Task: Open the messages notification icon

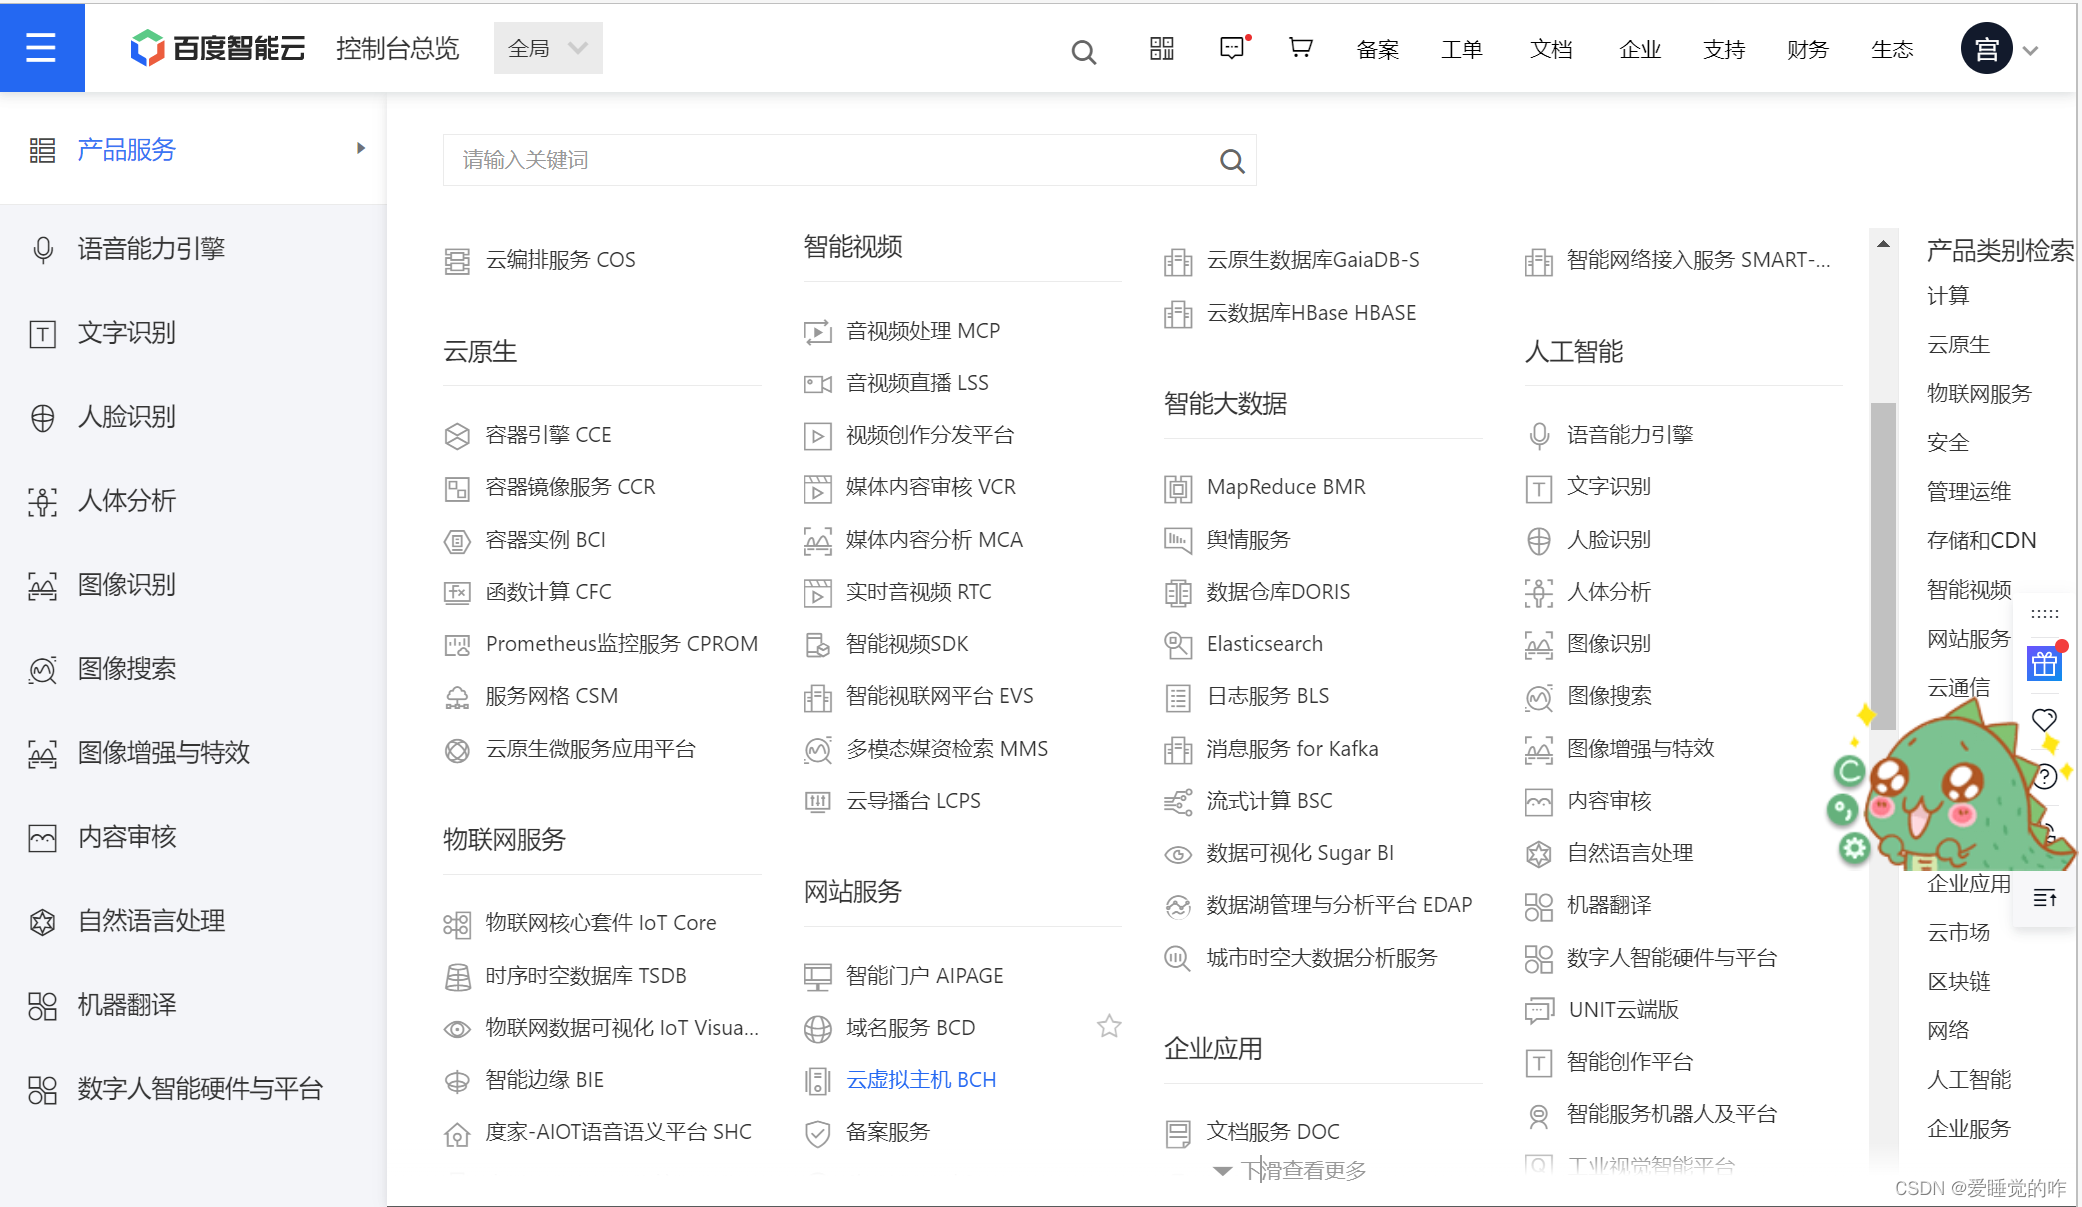Action: pyautogui.click(x=1232, y=48)
